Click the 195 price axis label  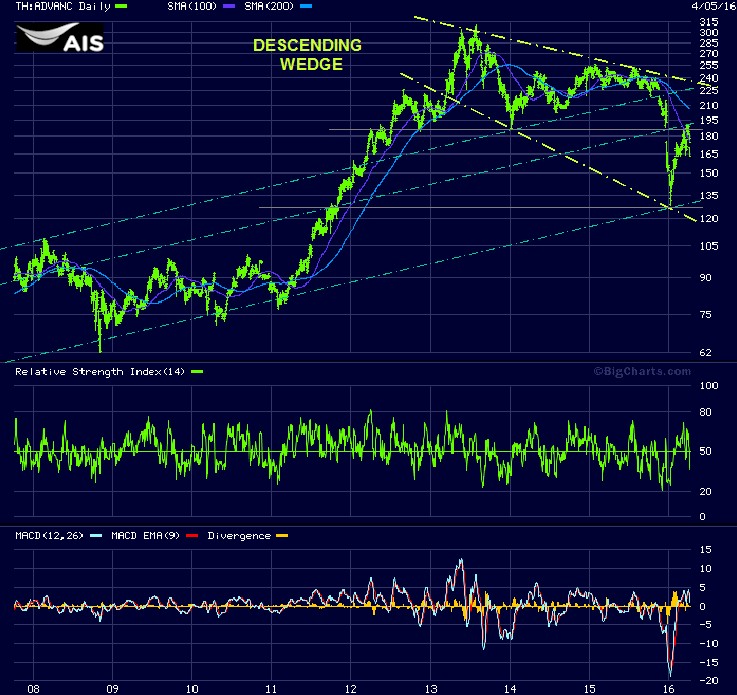709,120
